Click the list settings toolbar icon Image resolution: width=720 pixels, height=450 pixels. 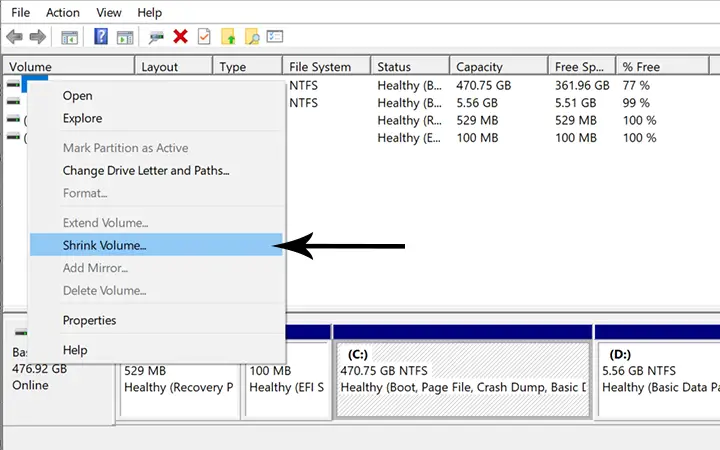[x=275, y=36]
